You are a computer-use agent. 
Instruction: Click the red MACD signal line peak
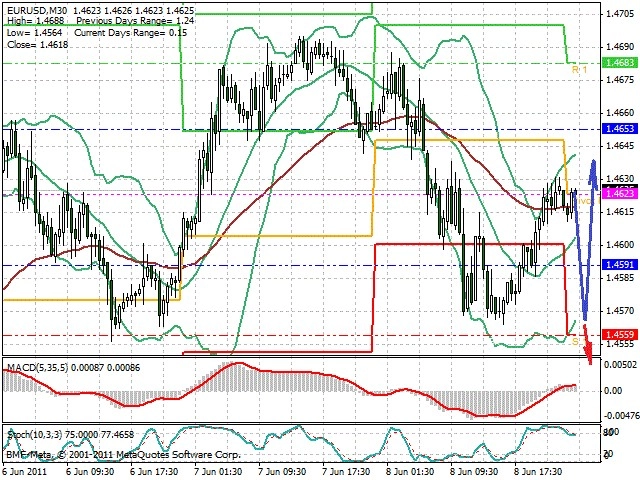pos(237,363)
